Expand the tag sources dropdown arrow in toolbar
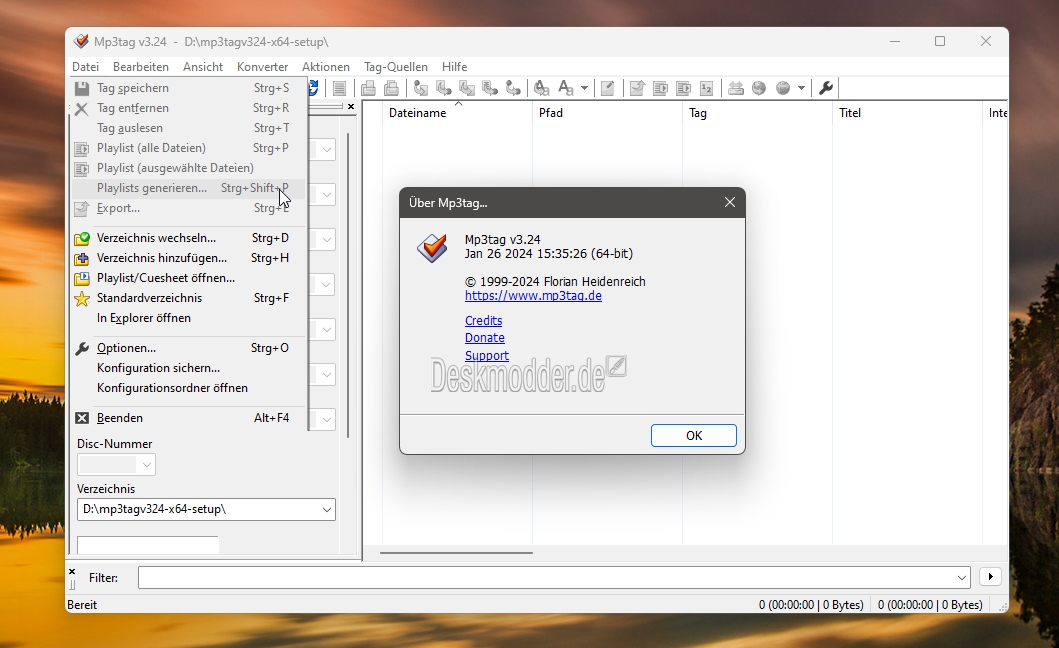 click(x=801, y=88)
